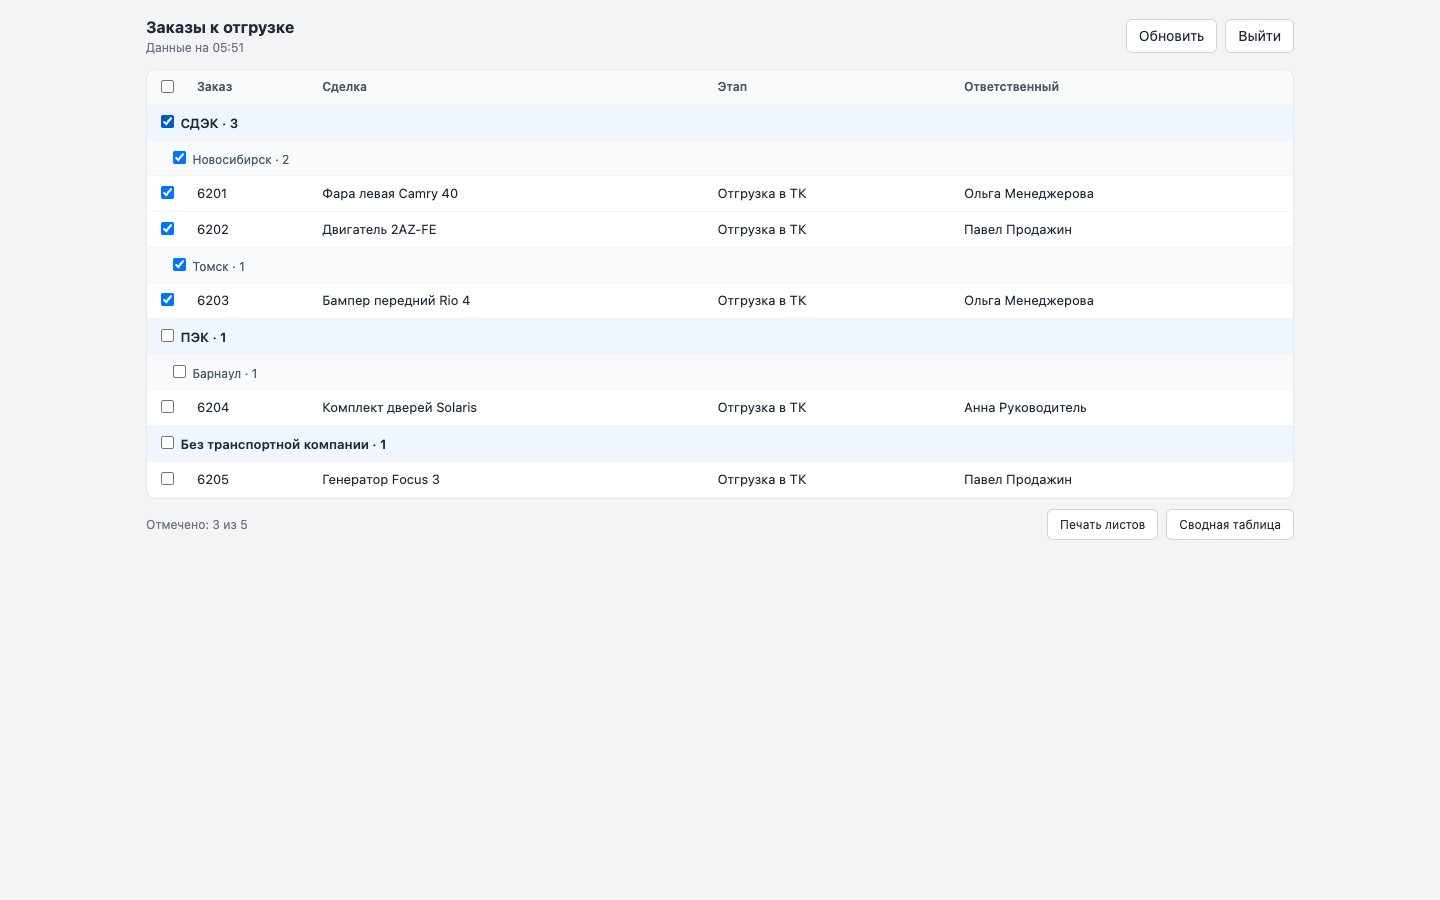This screenshot has width=1440, height=900.
Task: Click the Новосибирск · 2 subgroup label
Action: pos(241,160)
